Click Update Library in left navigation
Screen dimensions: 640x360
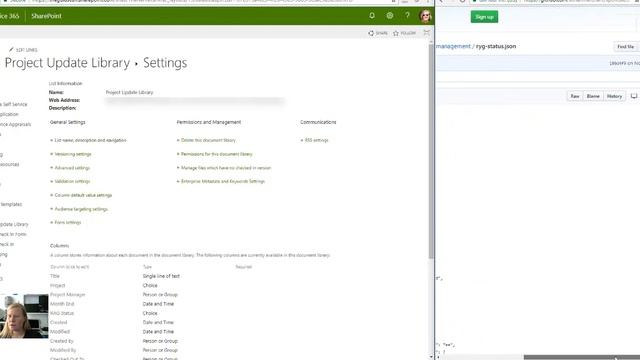(x=14, y=224)
